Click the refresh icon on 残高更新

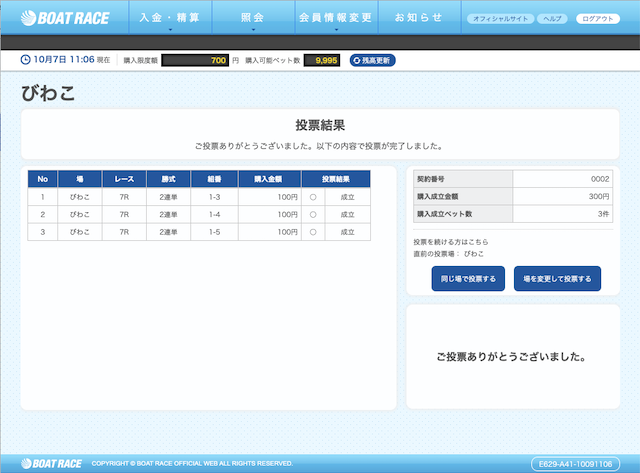tap(356, 61)
